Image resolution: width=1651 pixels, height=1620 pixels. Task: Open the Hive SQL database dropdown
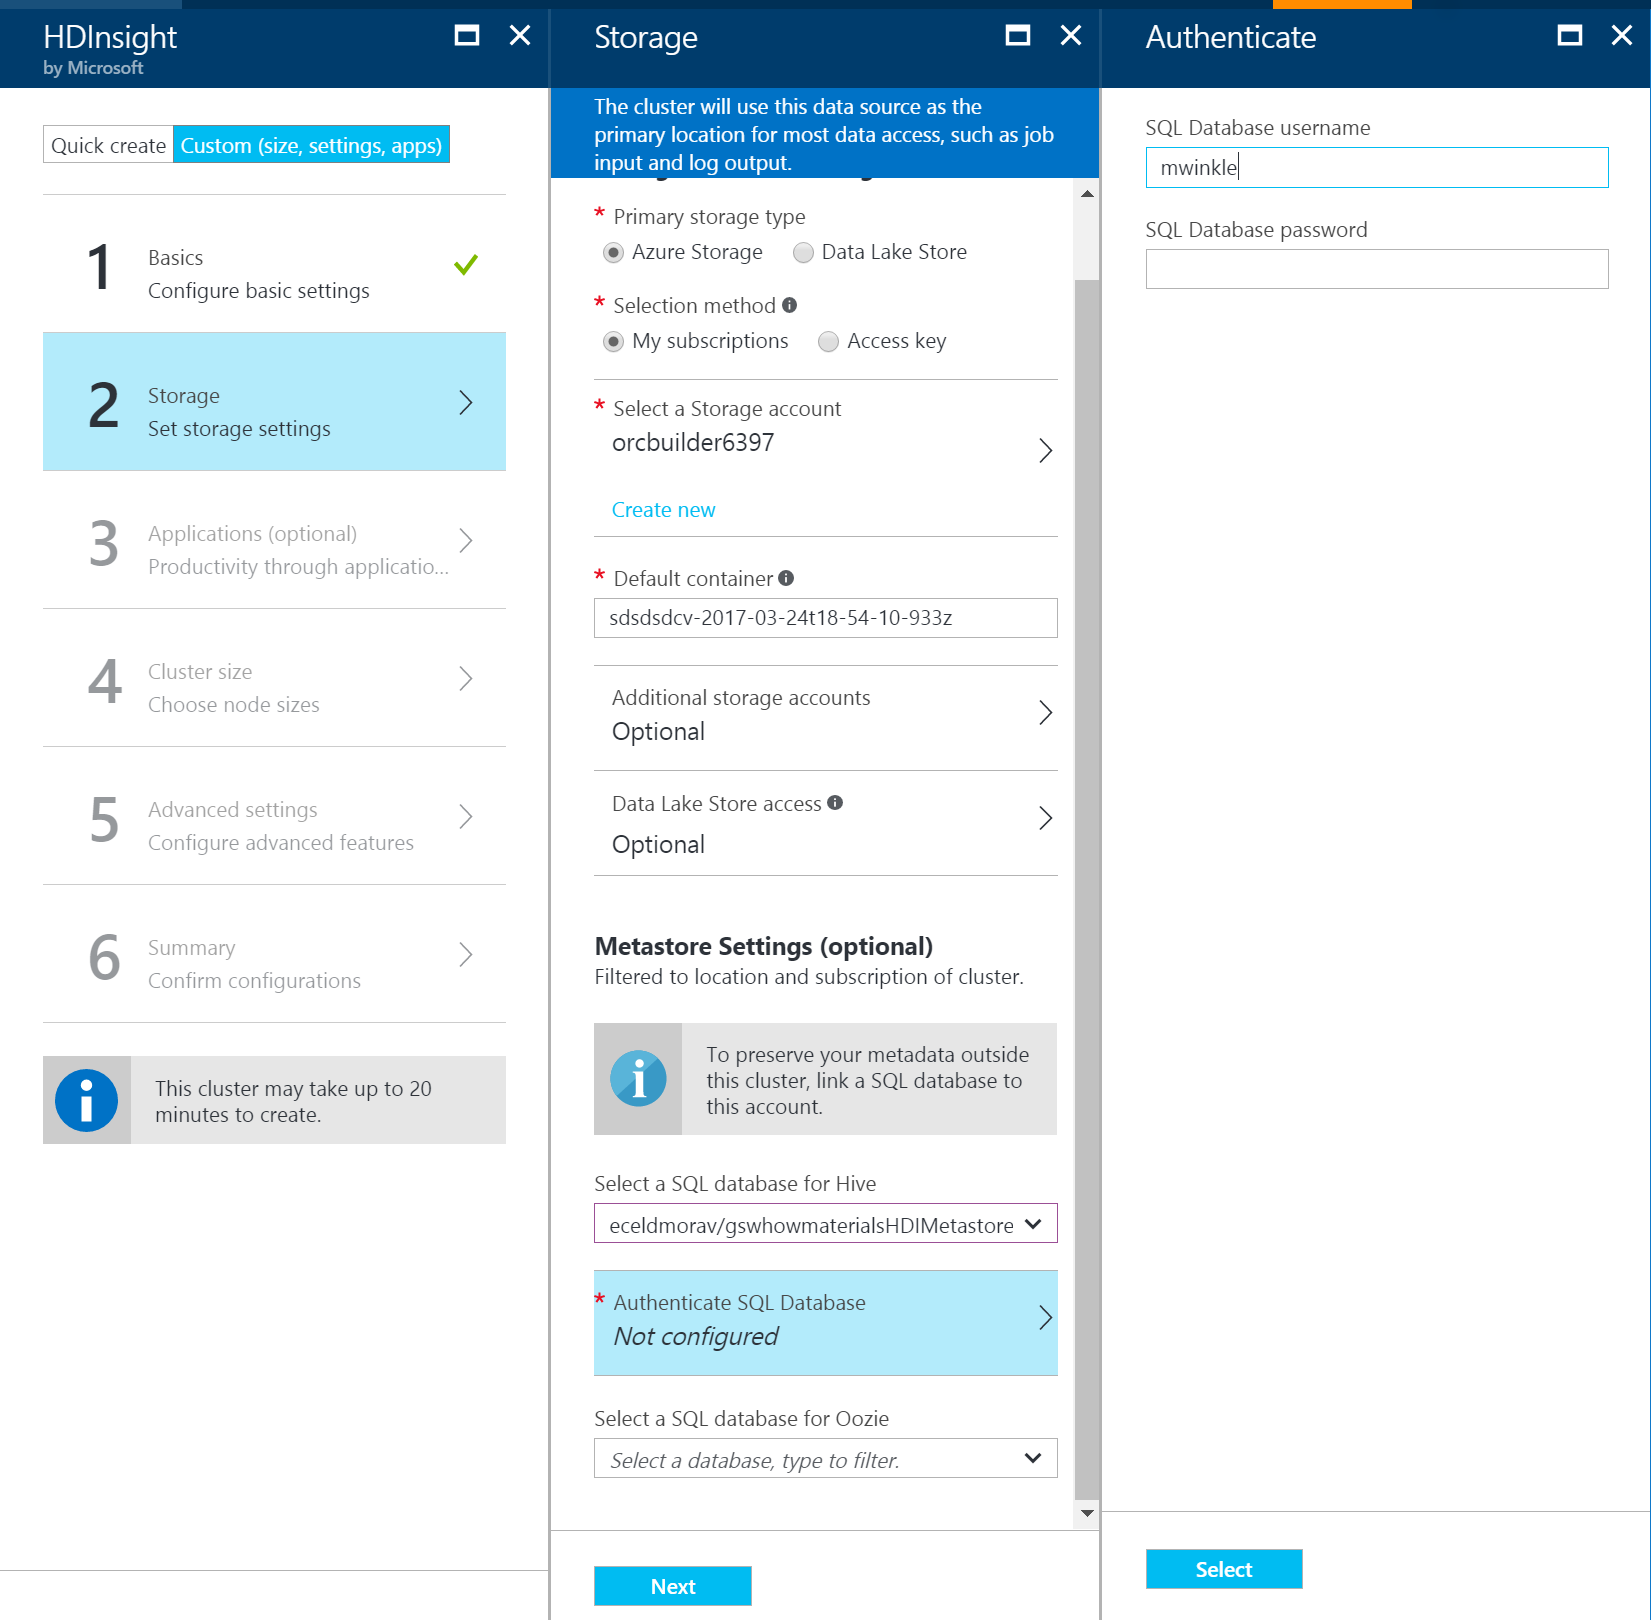[825, 1224]
